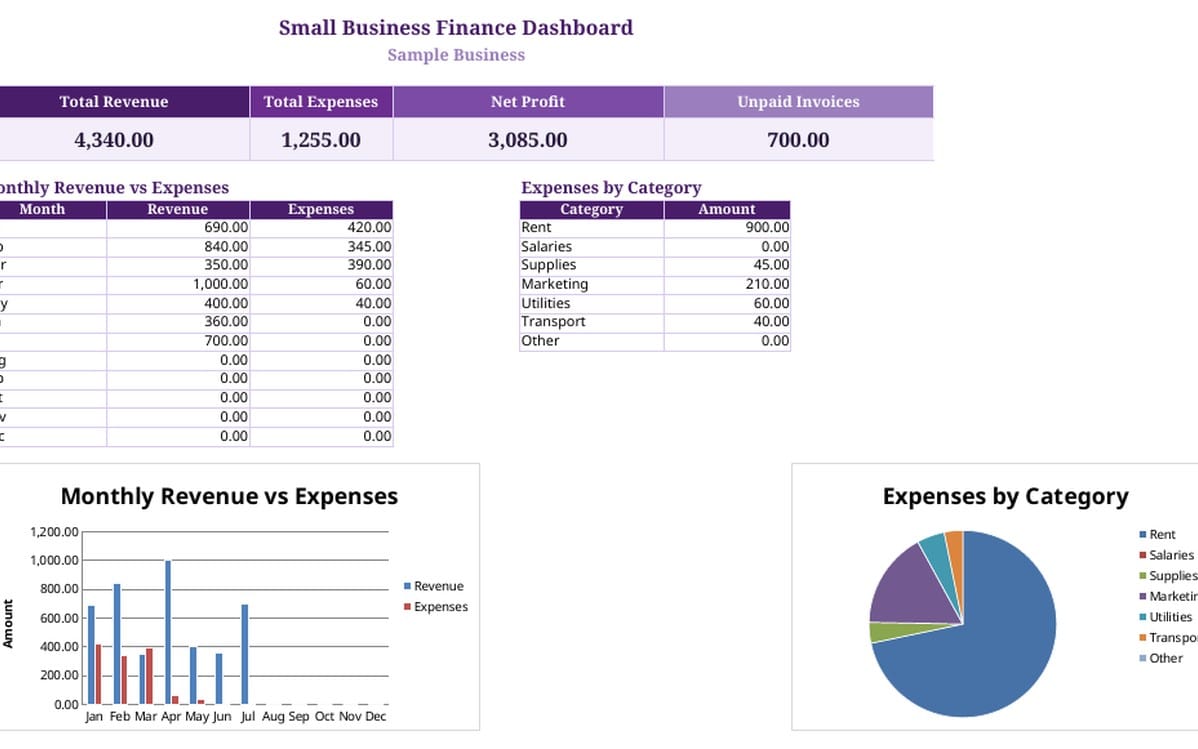The image size is (1198, 749).
Task: Click the 1,200.00 y-axis label
Action: coord(54,531)
